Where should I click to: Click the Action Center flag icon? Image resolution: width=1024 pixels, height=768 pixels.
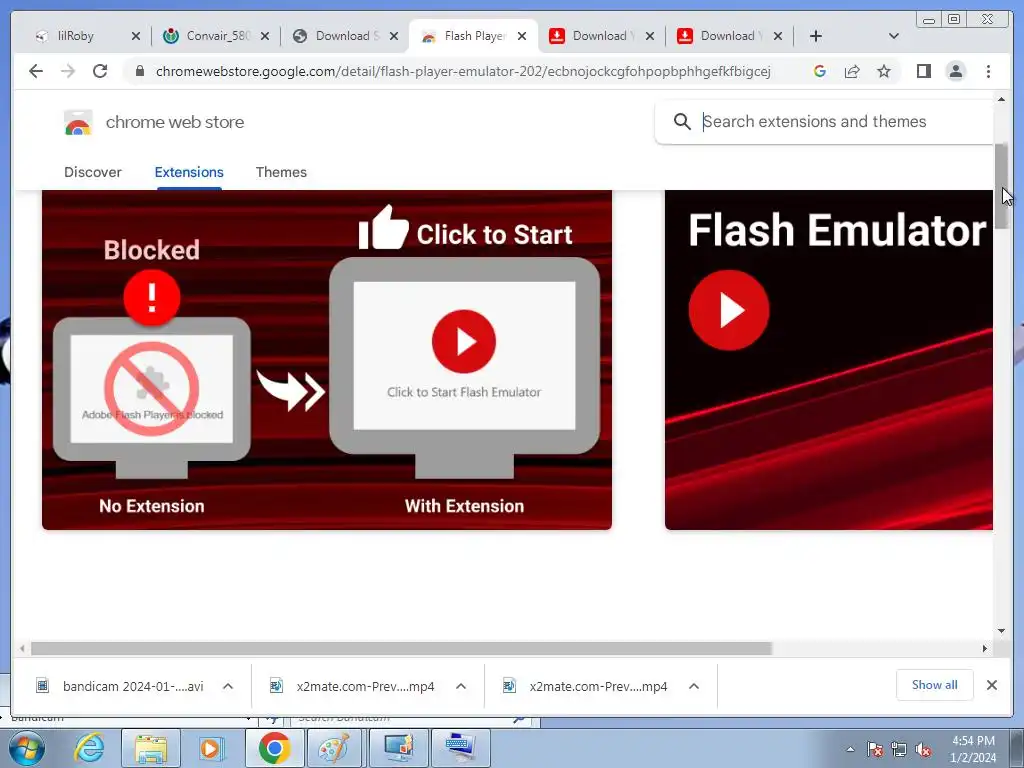[x=875, y=750]
